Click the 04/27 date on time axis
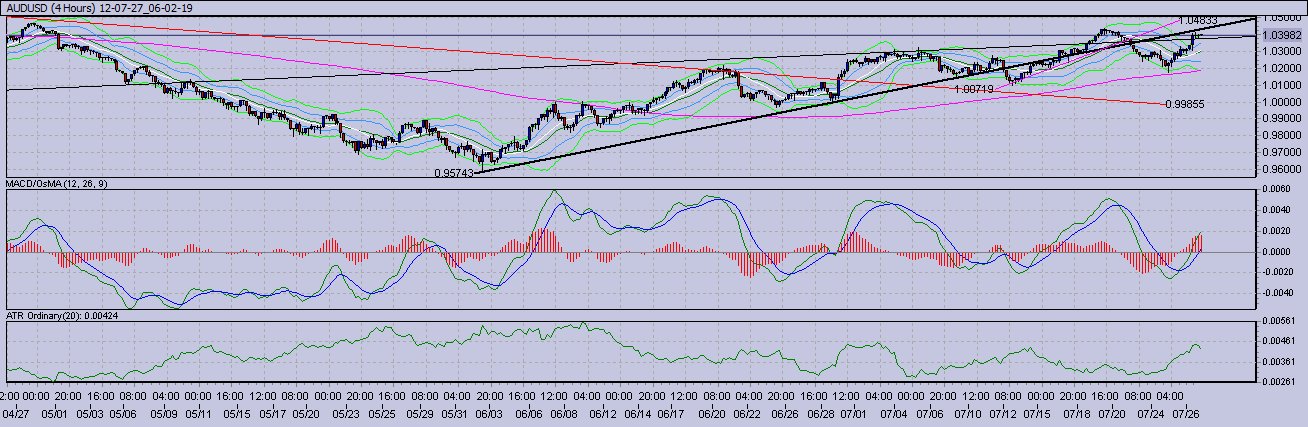The height and width of the screenshot is (427, 1308). point(17,412)
